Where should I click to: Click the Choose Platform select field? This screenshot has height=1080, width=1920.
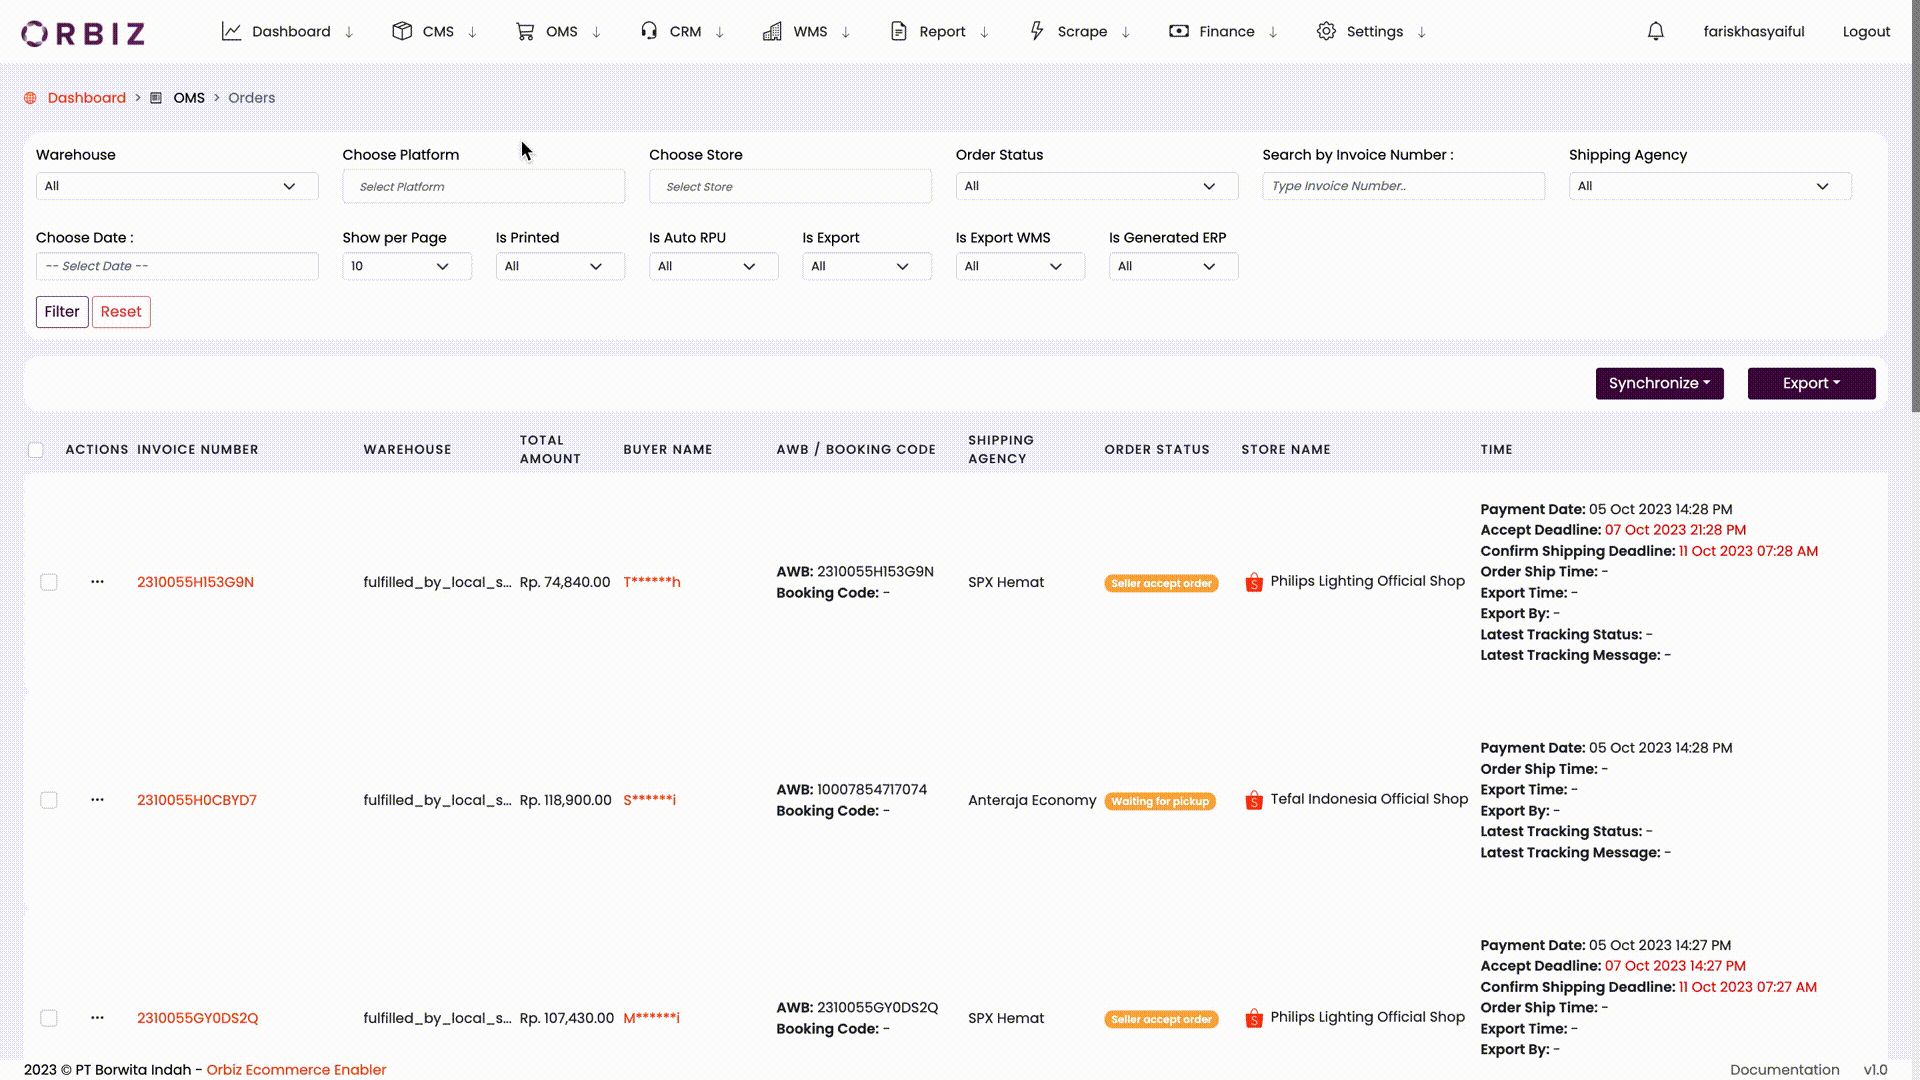(484, 187)
